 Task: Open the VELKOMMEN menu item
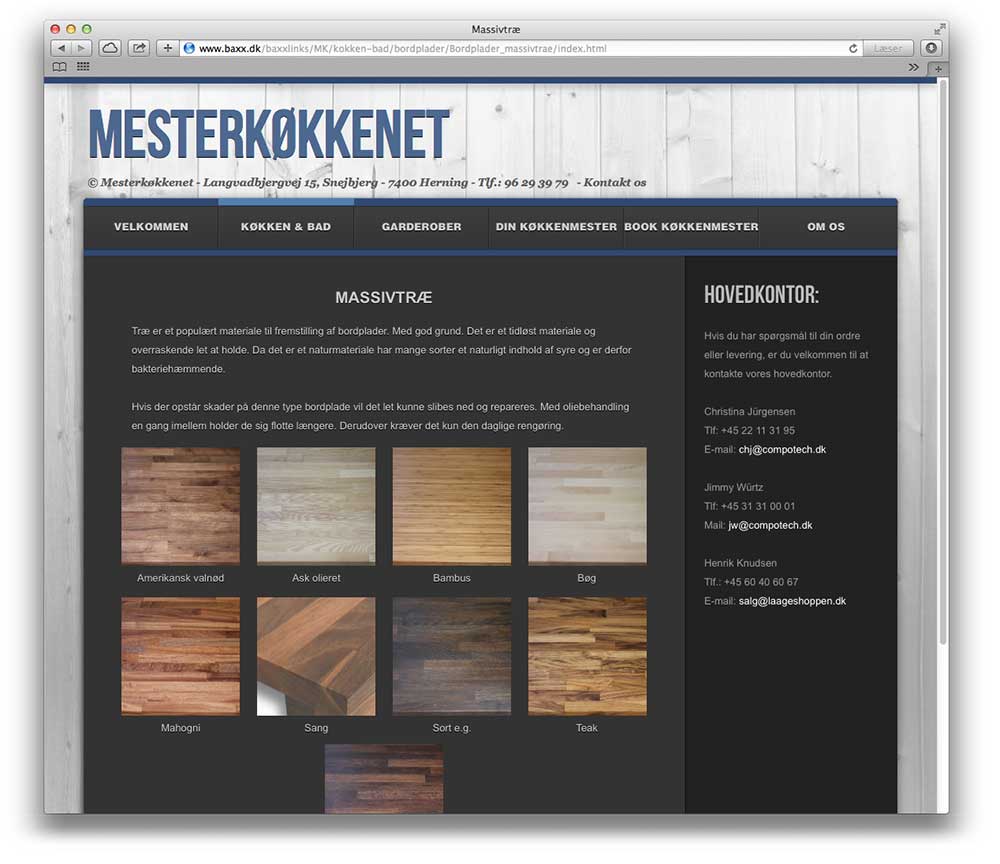[x=151, y=227]
